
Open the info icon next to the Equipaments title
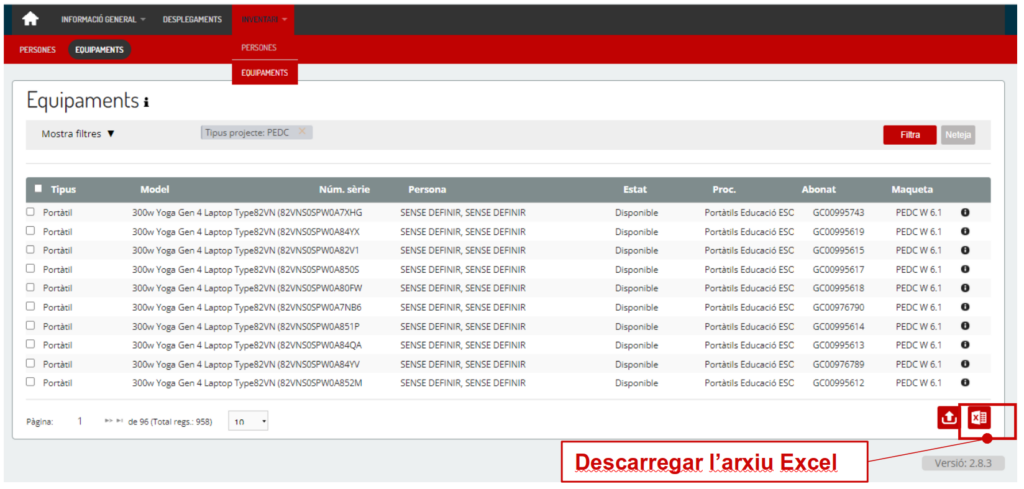point(147,103)
